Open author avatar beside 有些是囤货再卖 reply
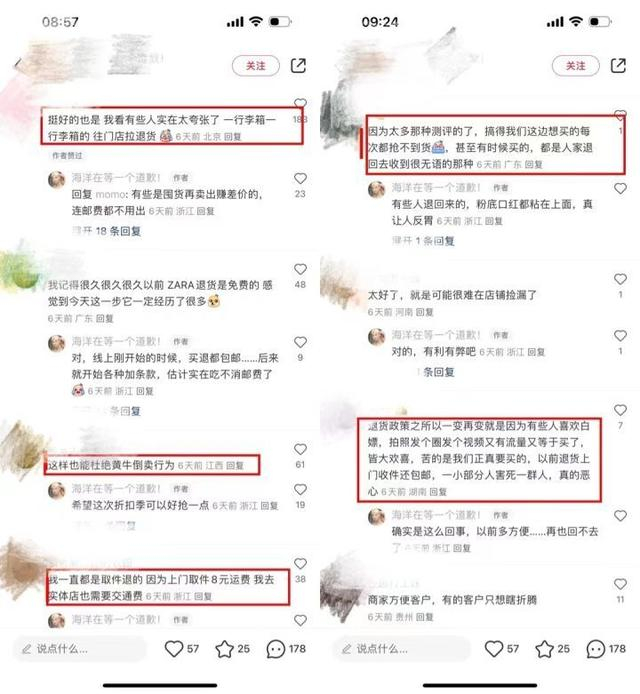 (57, 180)
